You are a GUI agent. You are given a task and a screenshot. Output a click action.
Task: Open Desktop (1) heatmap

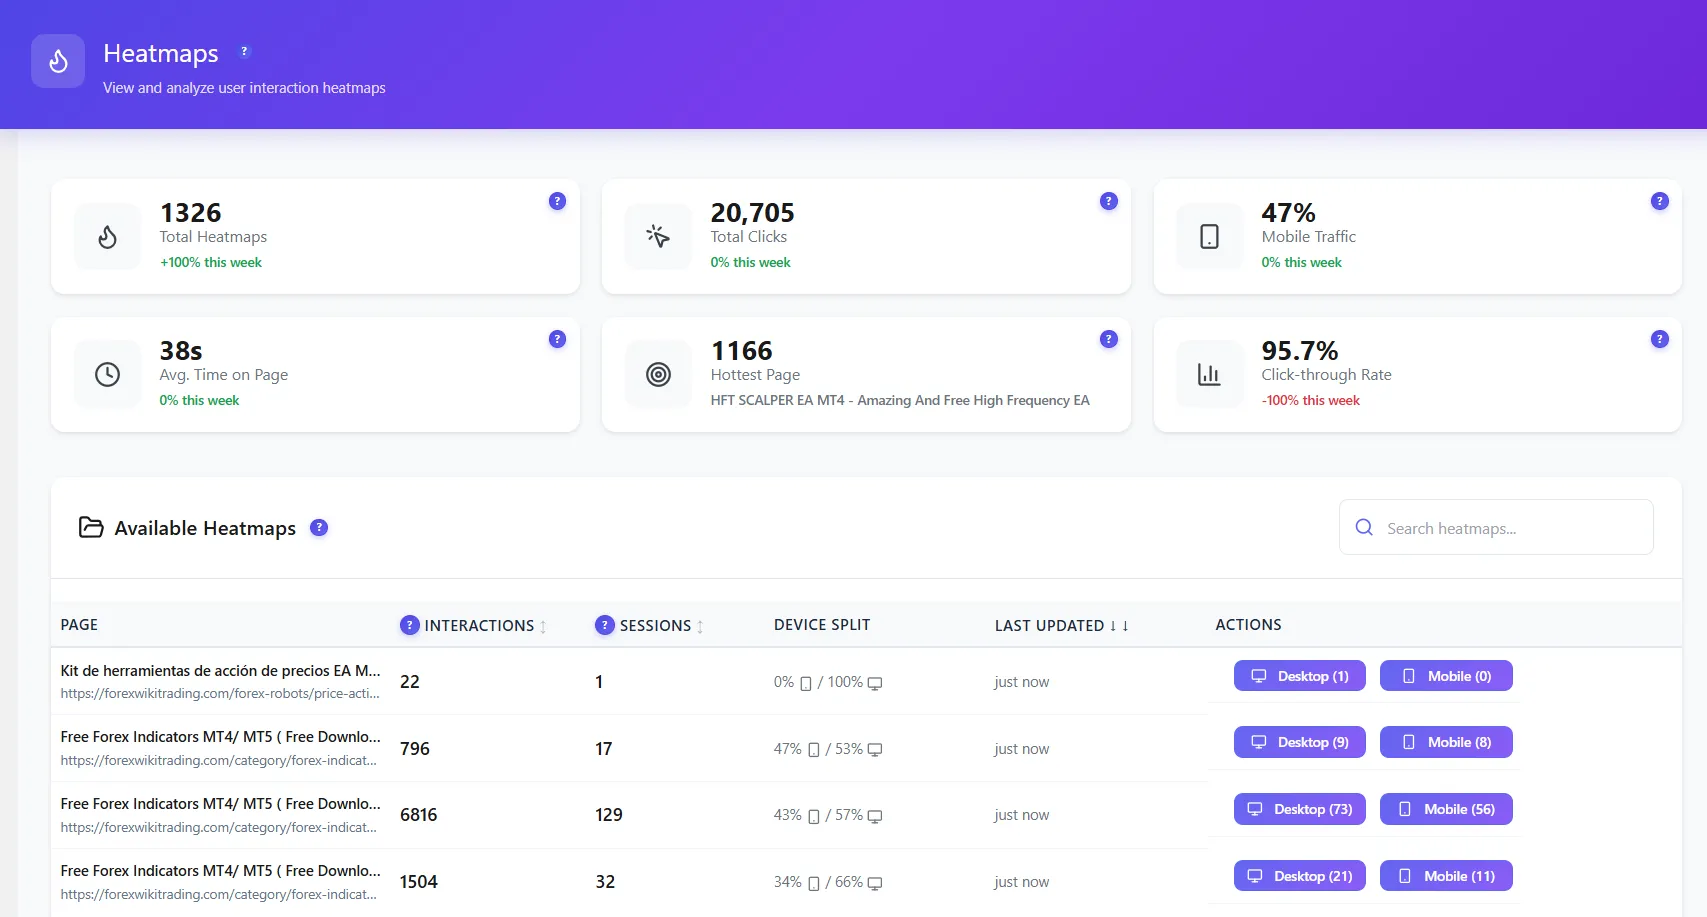coord(1299,676)
